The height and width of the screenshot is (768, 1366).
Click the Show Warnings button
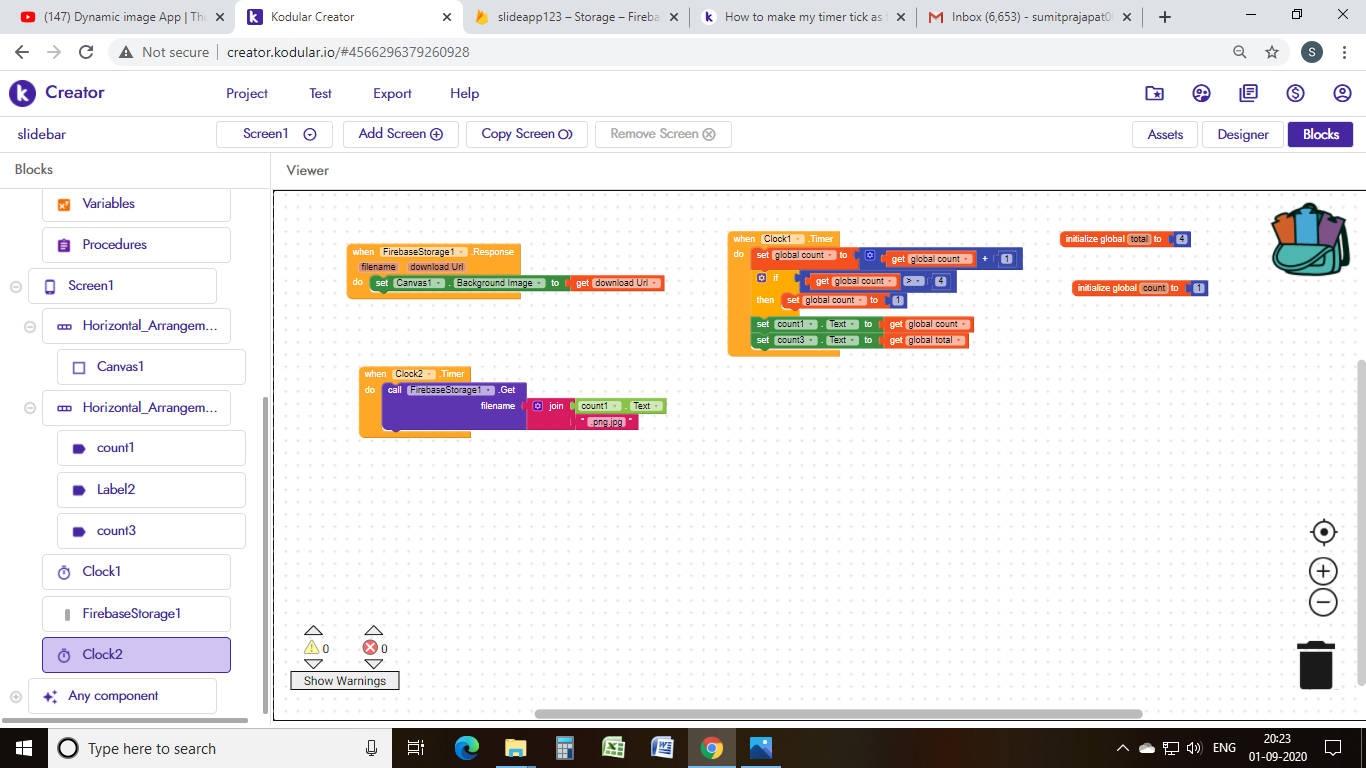(345, 681)
